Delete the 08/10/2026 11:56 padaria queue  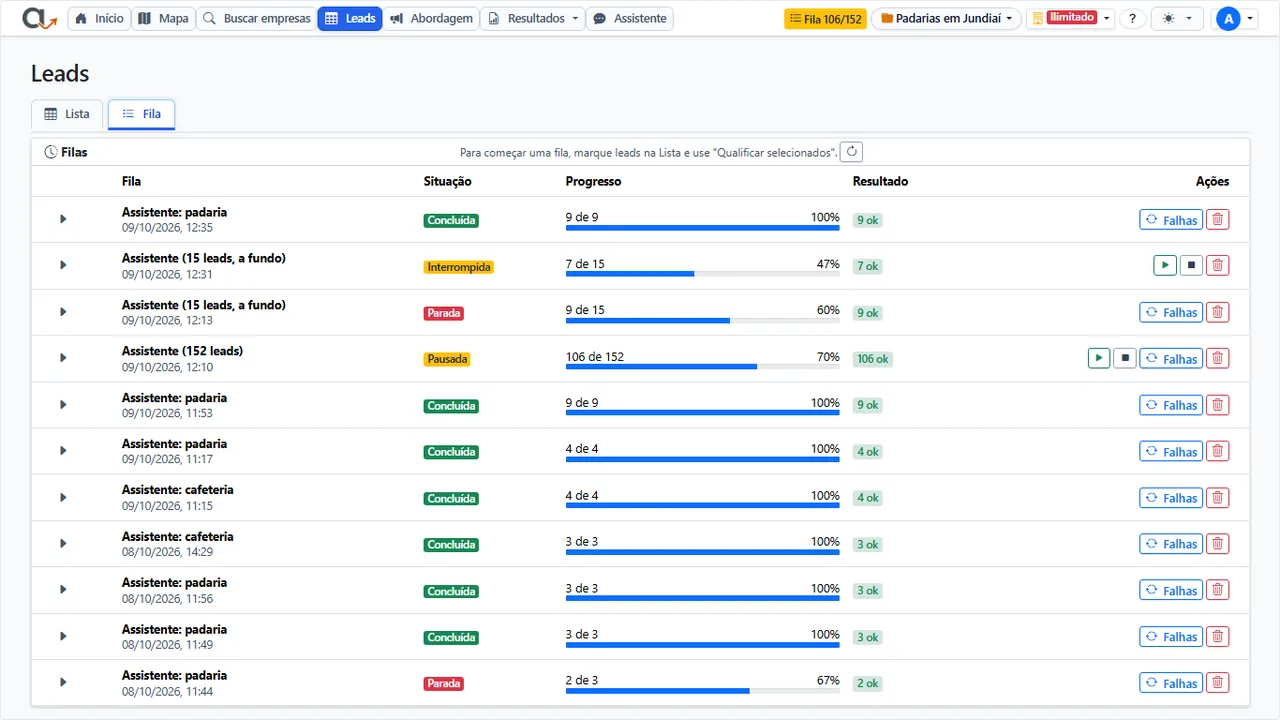click(1217, 590)
